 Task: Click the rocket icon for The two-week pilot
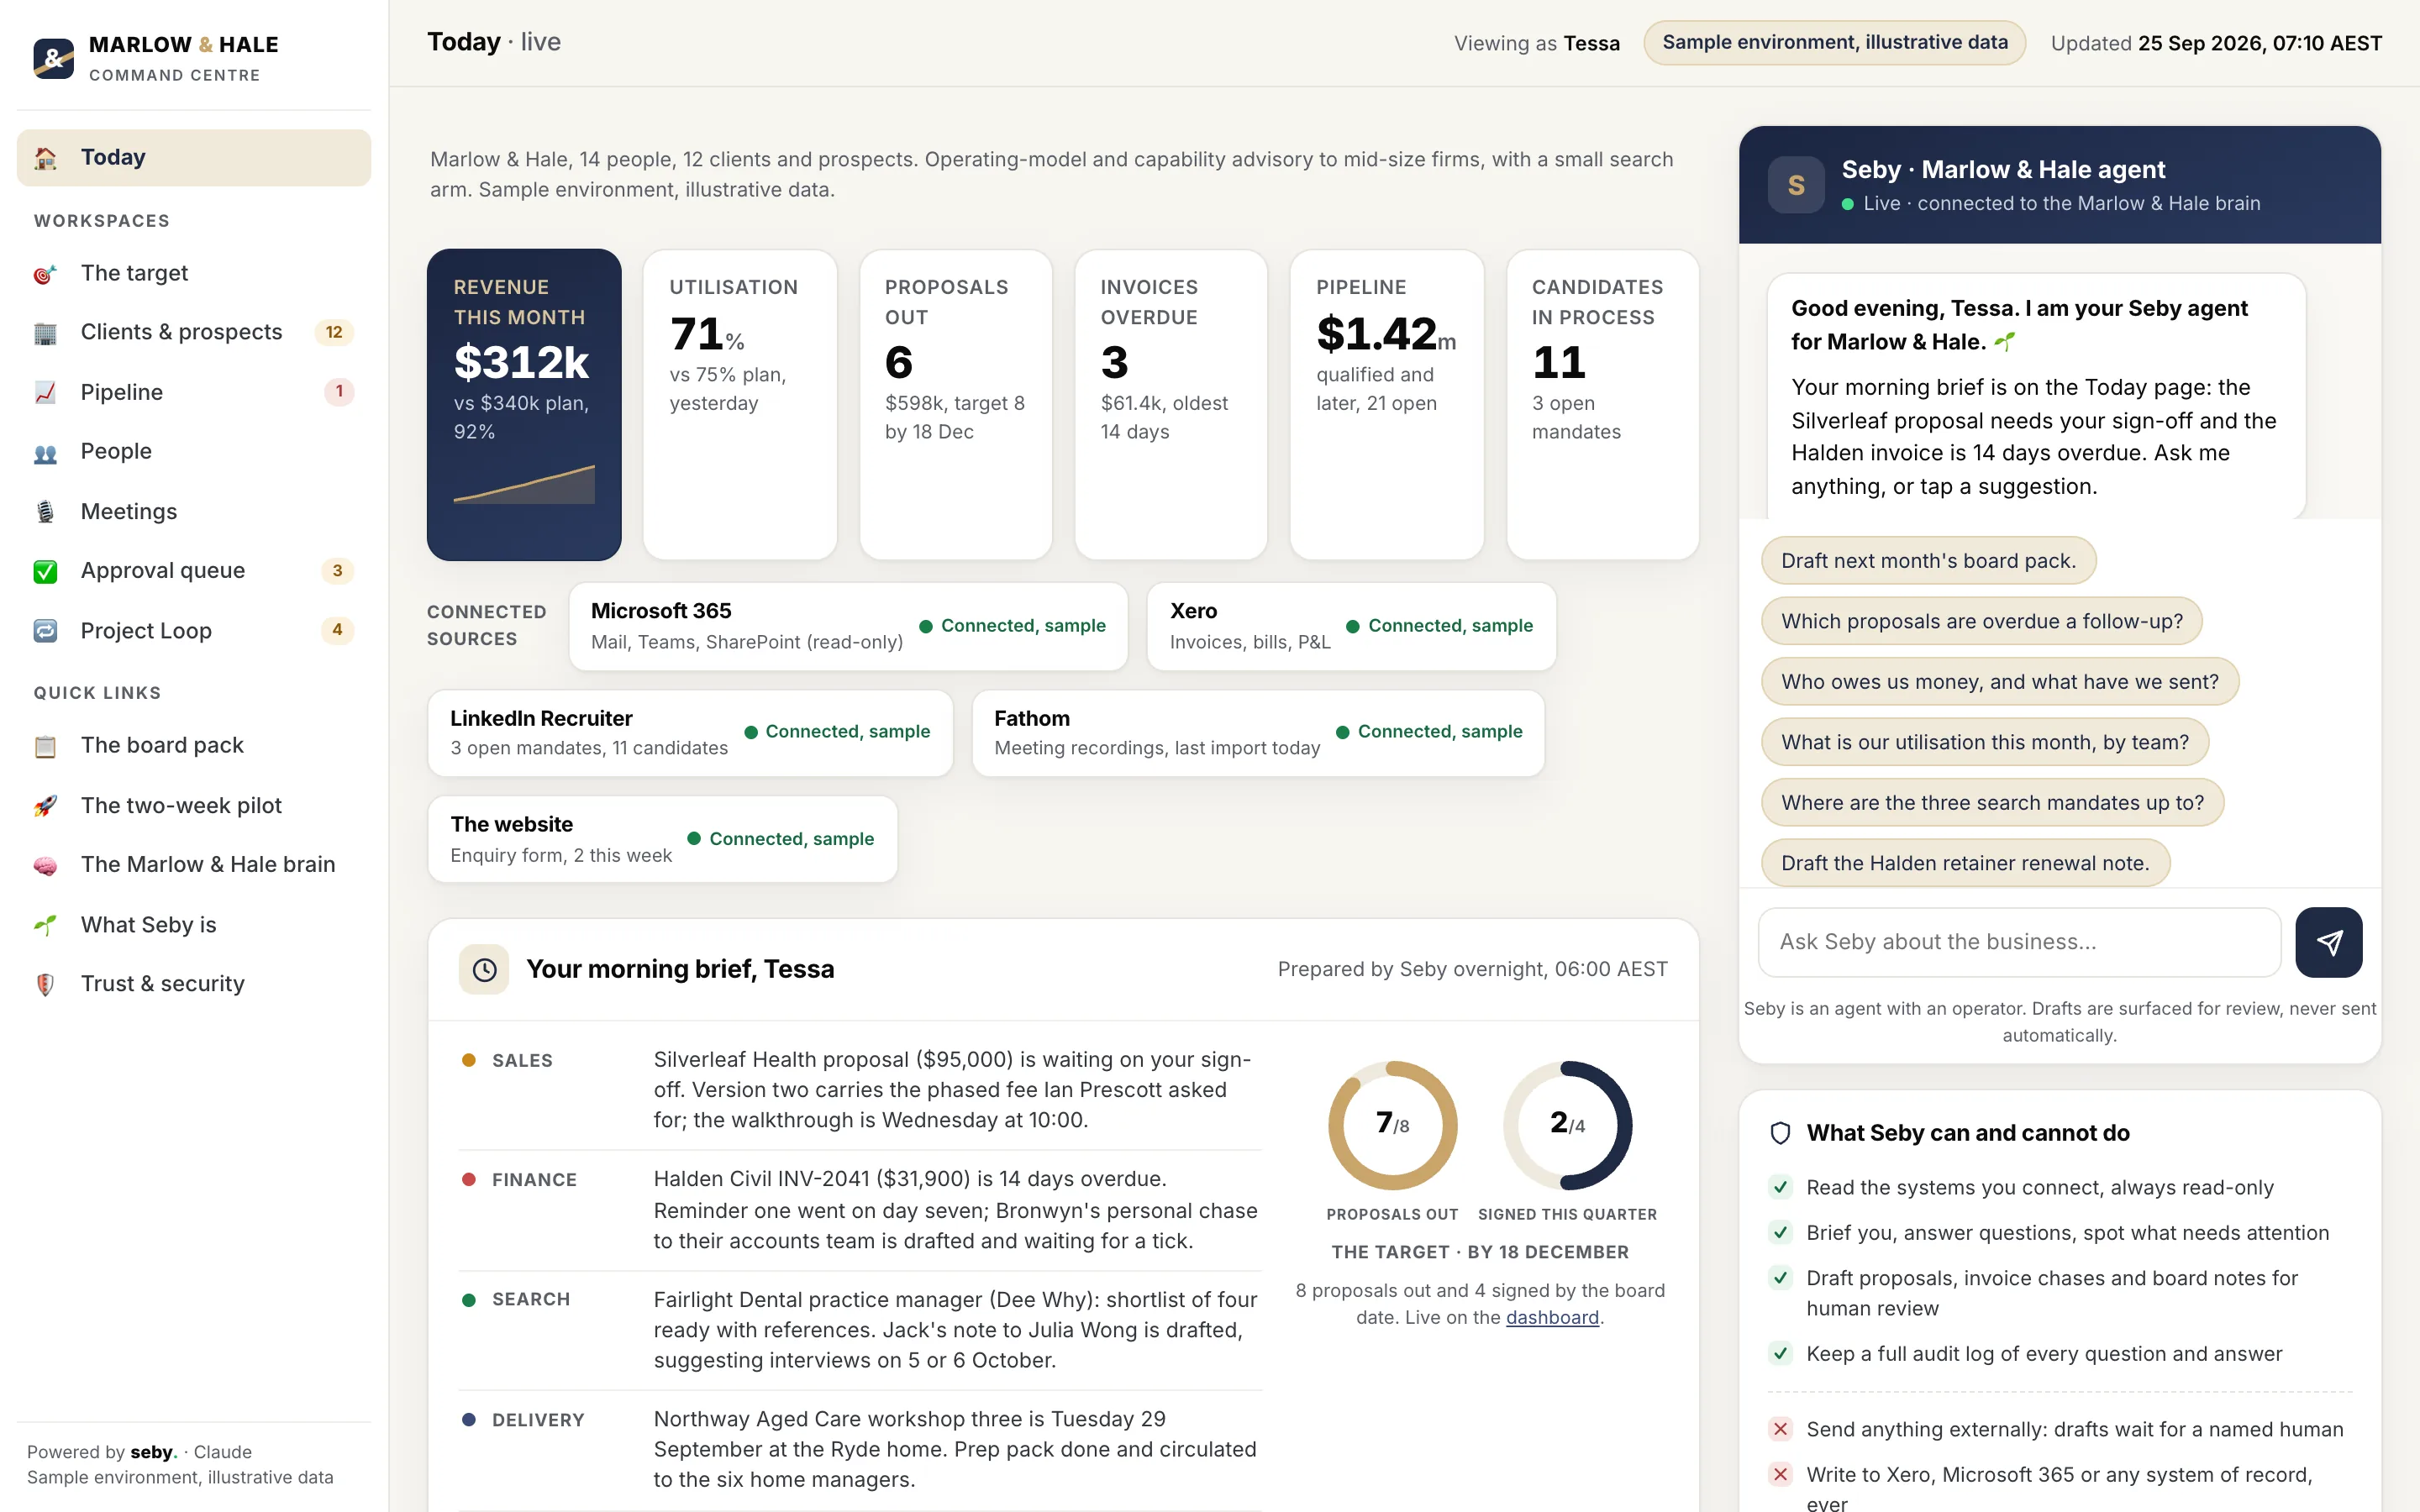(45, 806)
